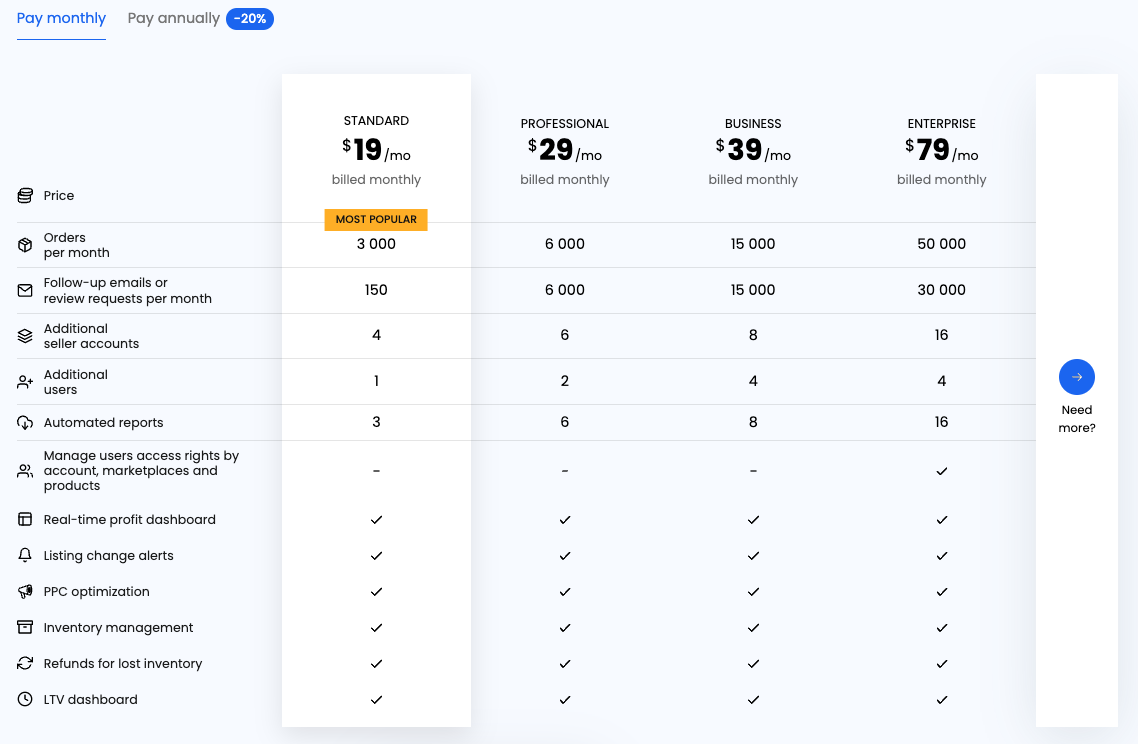1138x744 pixels.
Task: Click the Listing change alerts bell icon
Action: (25, 556)
